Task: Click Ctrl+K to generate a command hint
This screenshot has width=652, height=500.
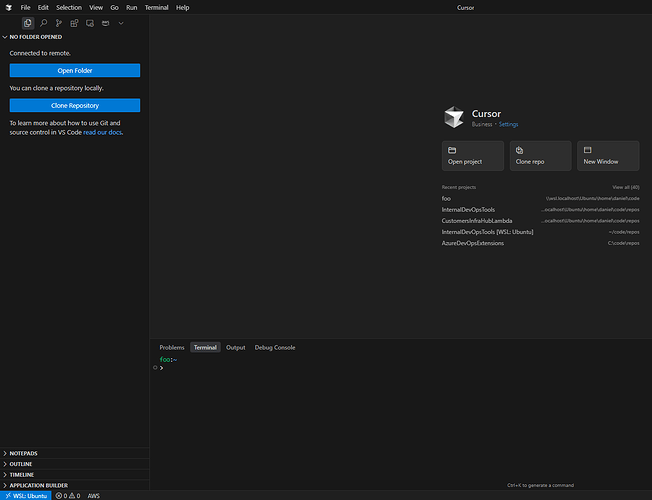Action: pyautogui.click(x=540, y=485)
